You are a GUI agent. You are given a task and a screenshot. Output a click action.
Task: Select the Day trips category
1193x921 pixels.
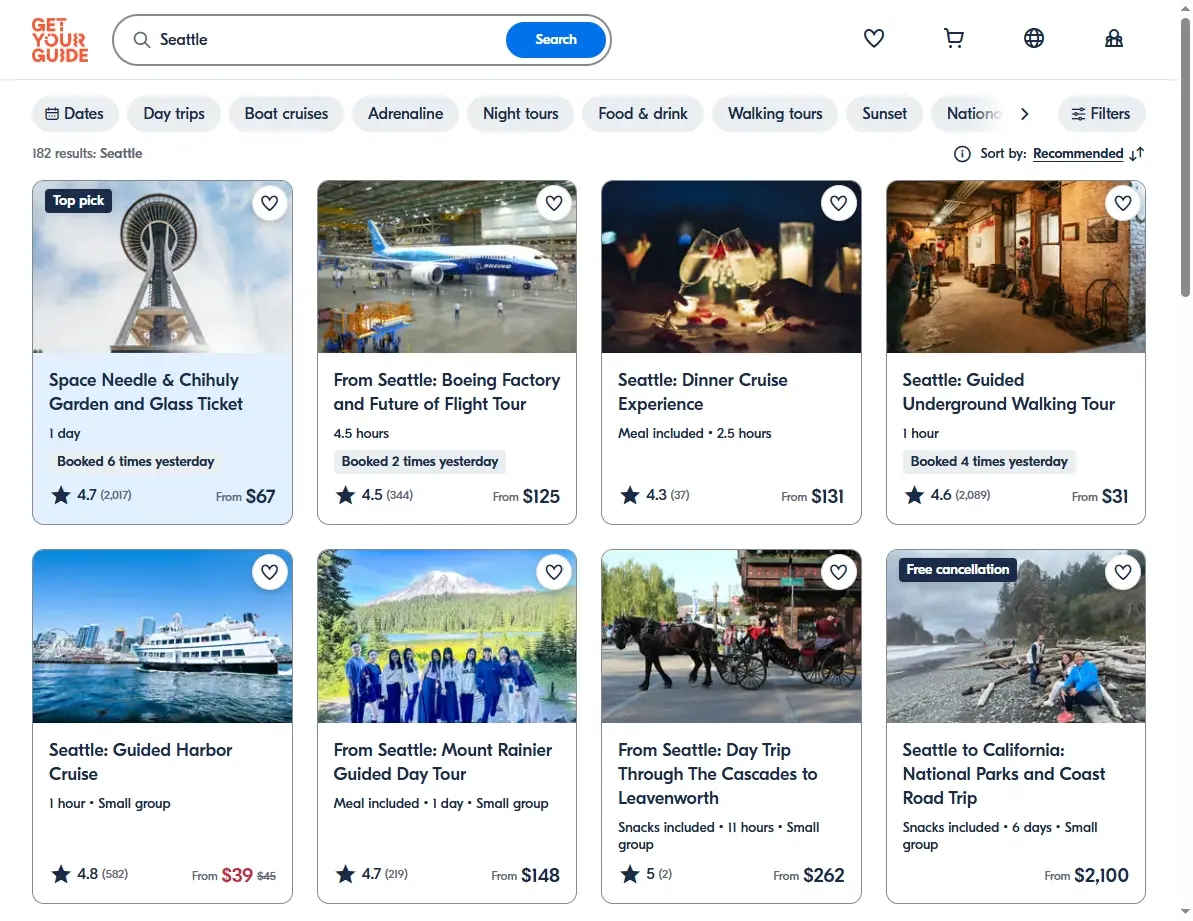pyautogui.click(x=174, y=114)
